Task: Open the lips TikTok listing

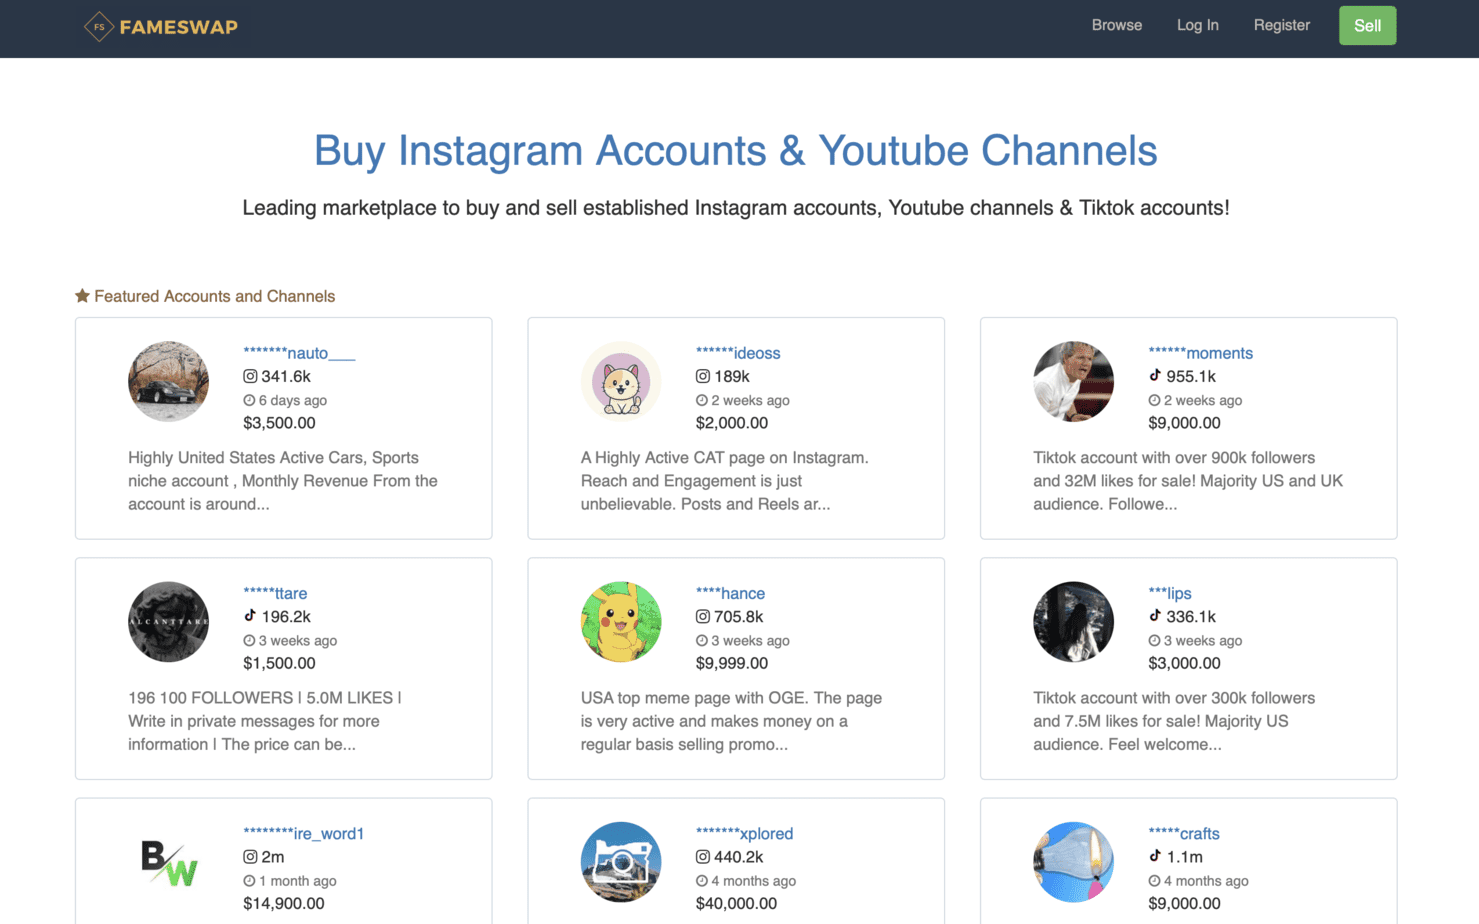Action: pos(1170,593)
